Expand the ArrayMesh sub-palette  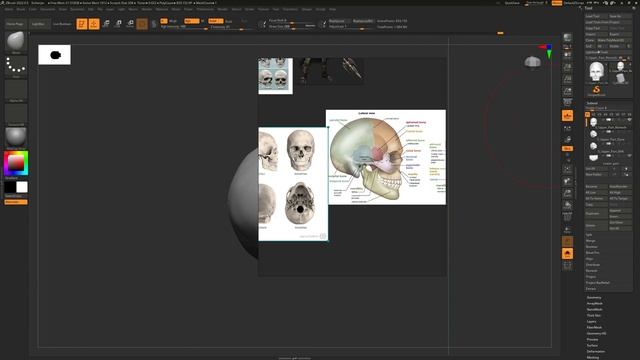tap(595, 303)
